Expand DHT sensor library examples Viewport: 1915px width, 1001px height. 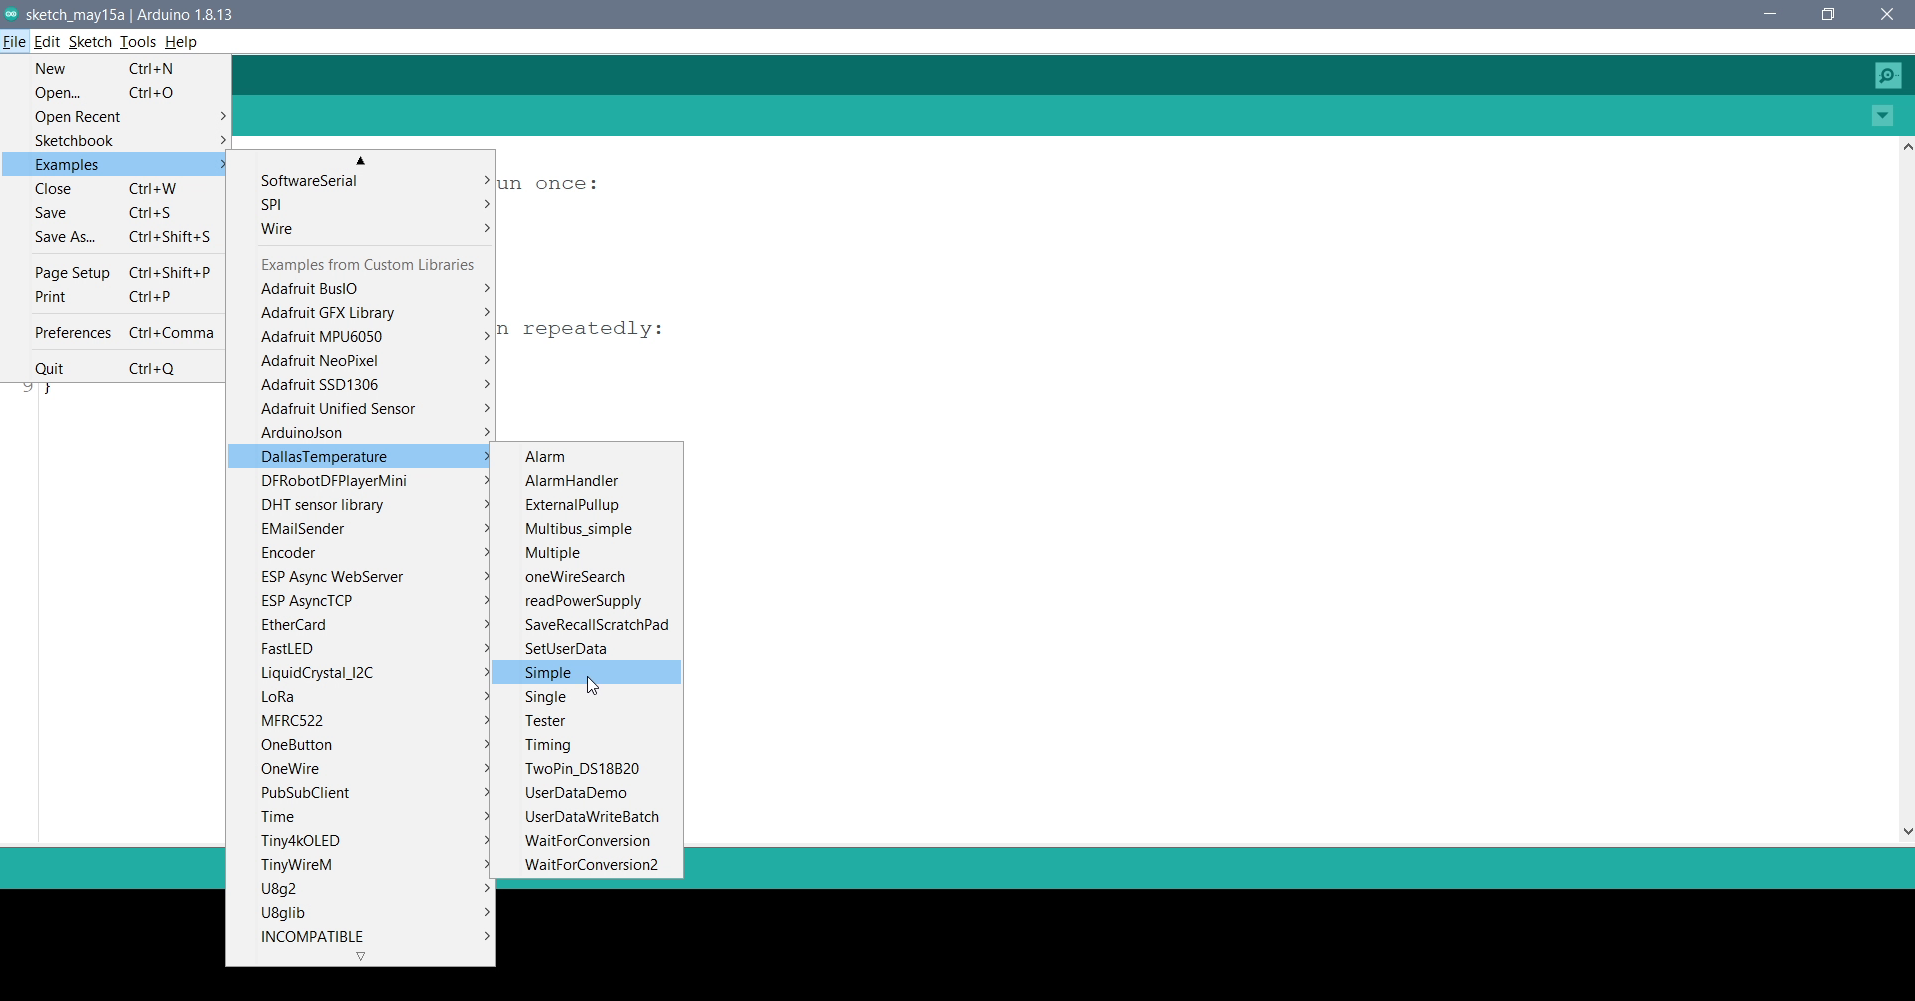pyautogui.click(x=361, y=505)
